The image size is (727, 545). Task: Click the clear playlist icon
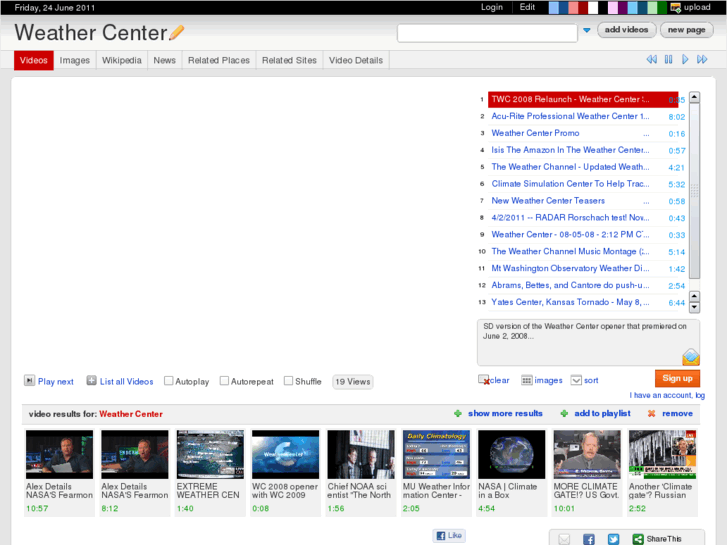(484, 380)
